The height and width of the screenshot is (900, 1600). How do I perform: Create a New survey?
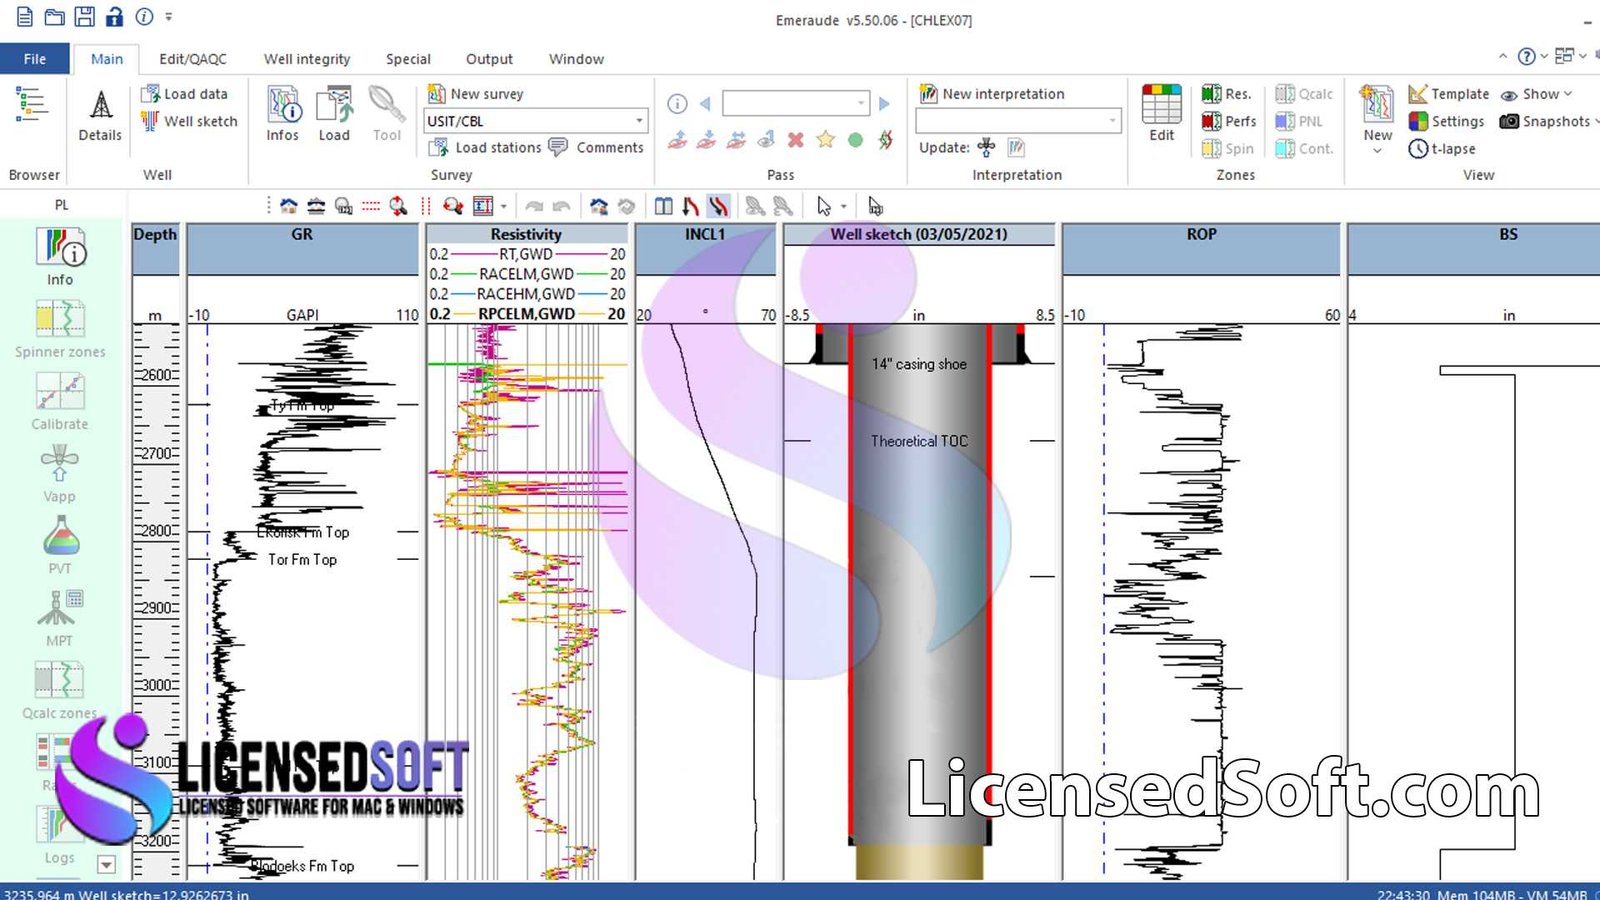(476, 94)
